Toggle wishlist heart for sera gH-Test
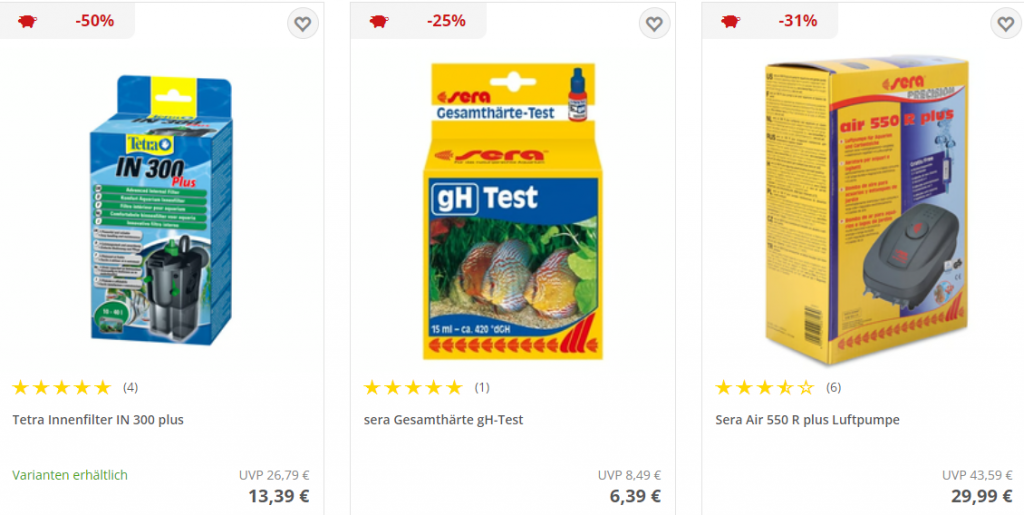 654,24
